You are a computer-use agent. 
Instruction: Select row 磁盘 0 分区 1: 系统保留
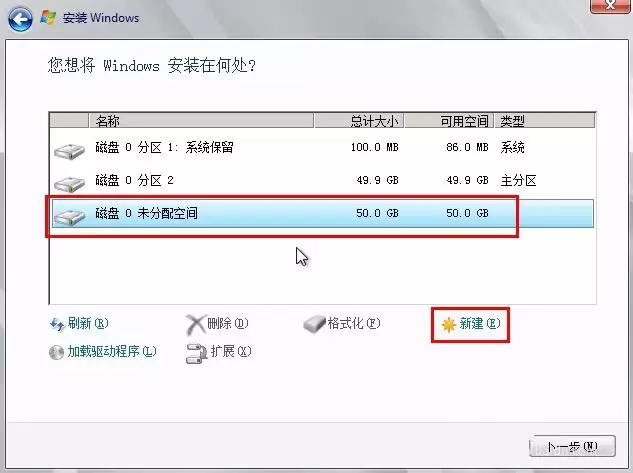[322, 148]
